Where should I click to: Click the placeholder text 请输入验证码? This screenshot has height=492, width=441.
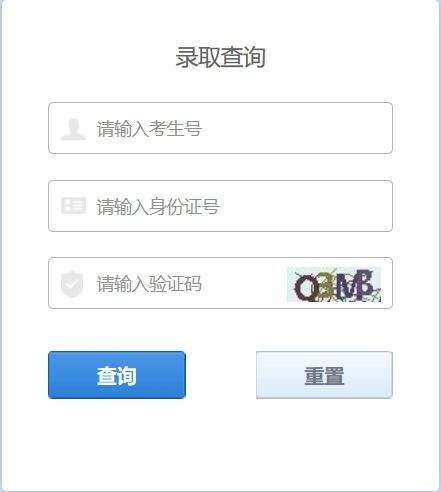point(149,284)
